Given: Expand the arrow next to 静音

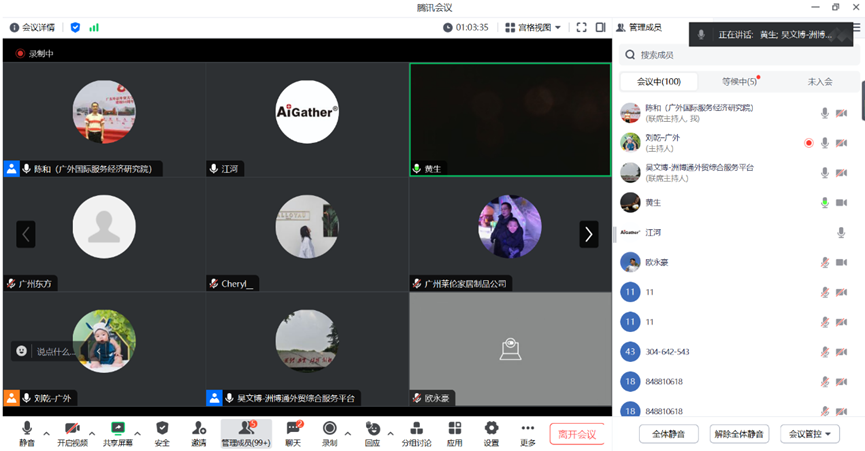Looking at the screenshot, I should (46, 434).
